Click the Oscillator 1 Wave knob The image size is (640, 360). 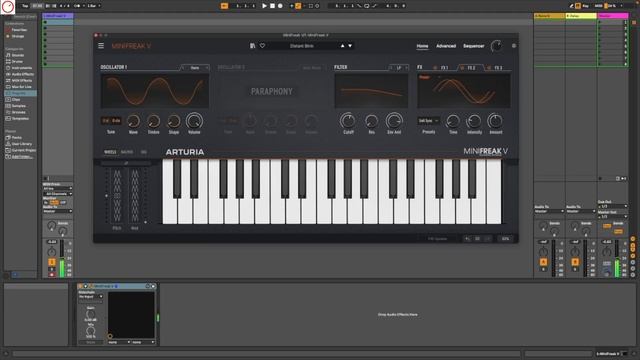pos(133,121)
